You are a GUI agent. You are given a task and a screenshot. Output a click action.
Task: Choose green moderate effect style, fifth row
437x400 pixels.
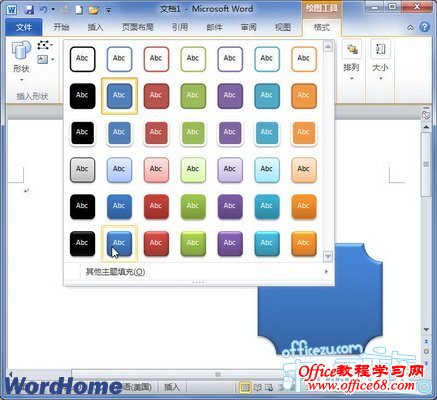tap(193, 207)
